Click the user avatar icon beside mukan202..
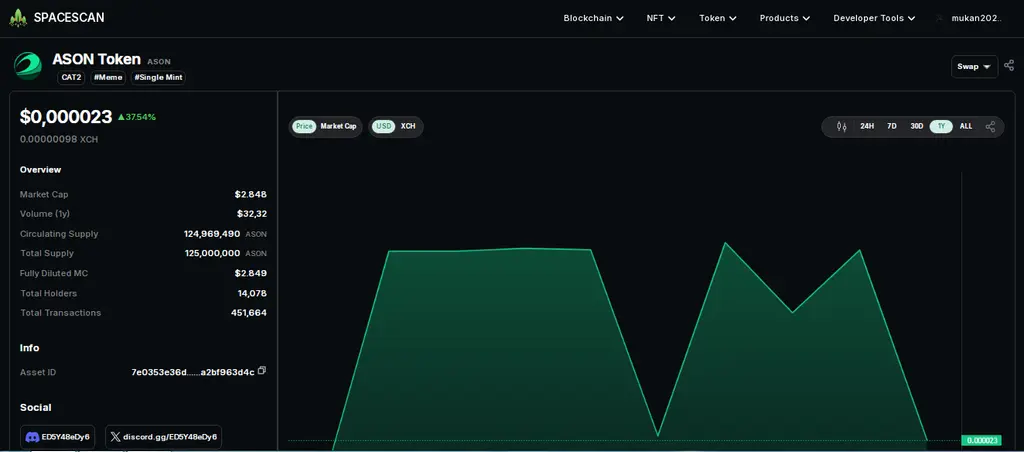The image size is (1024, 452). (940, 18)
